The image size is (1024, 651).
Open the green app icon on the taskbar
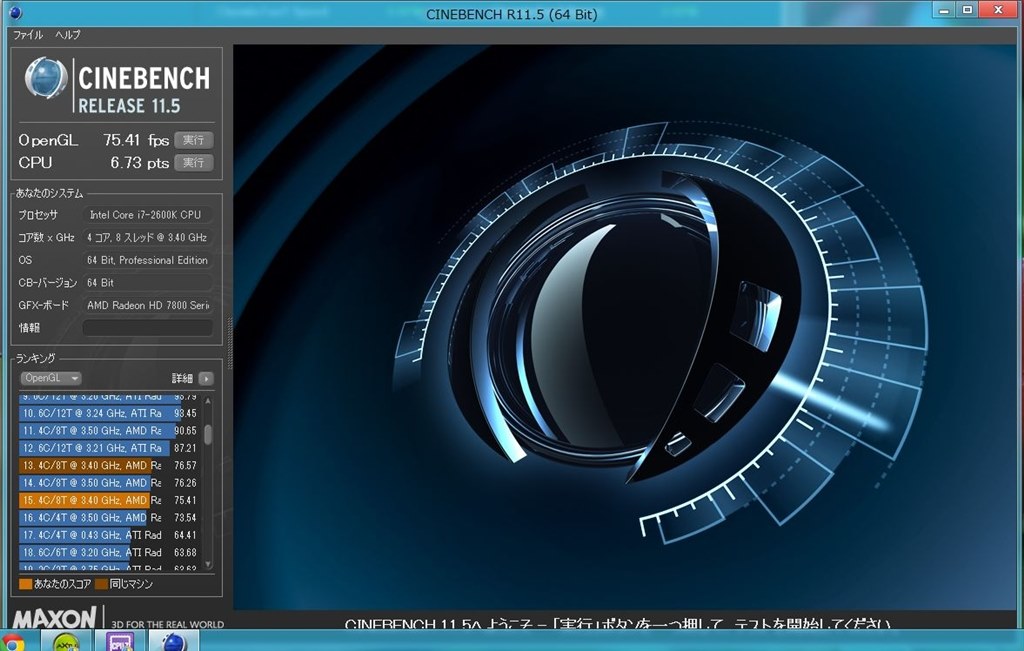[65, 642]
